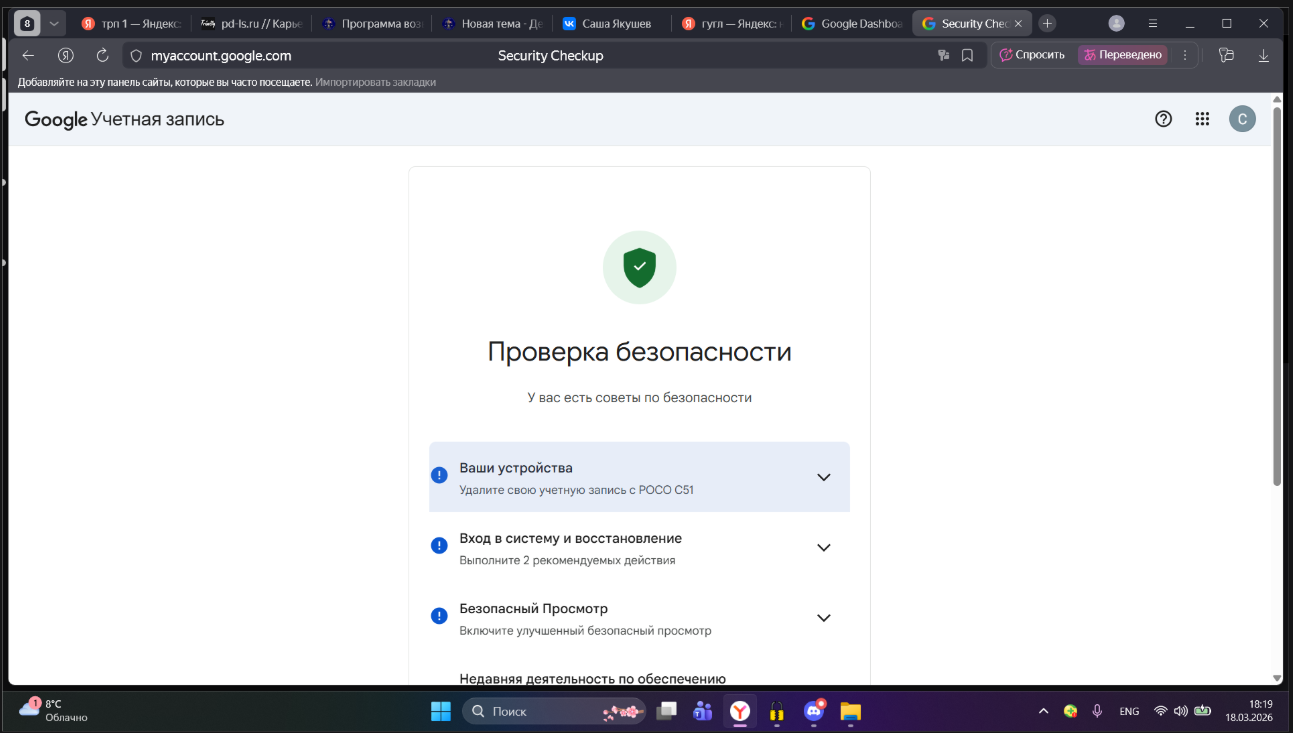Click the browser back arrow

pyautogui.click(x=28, y=56)
